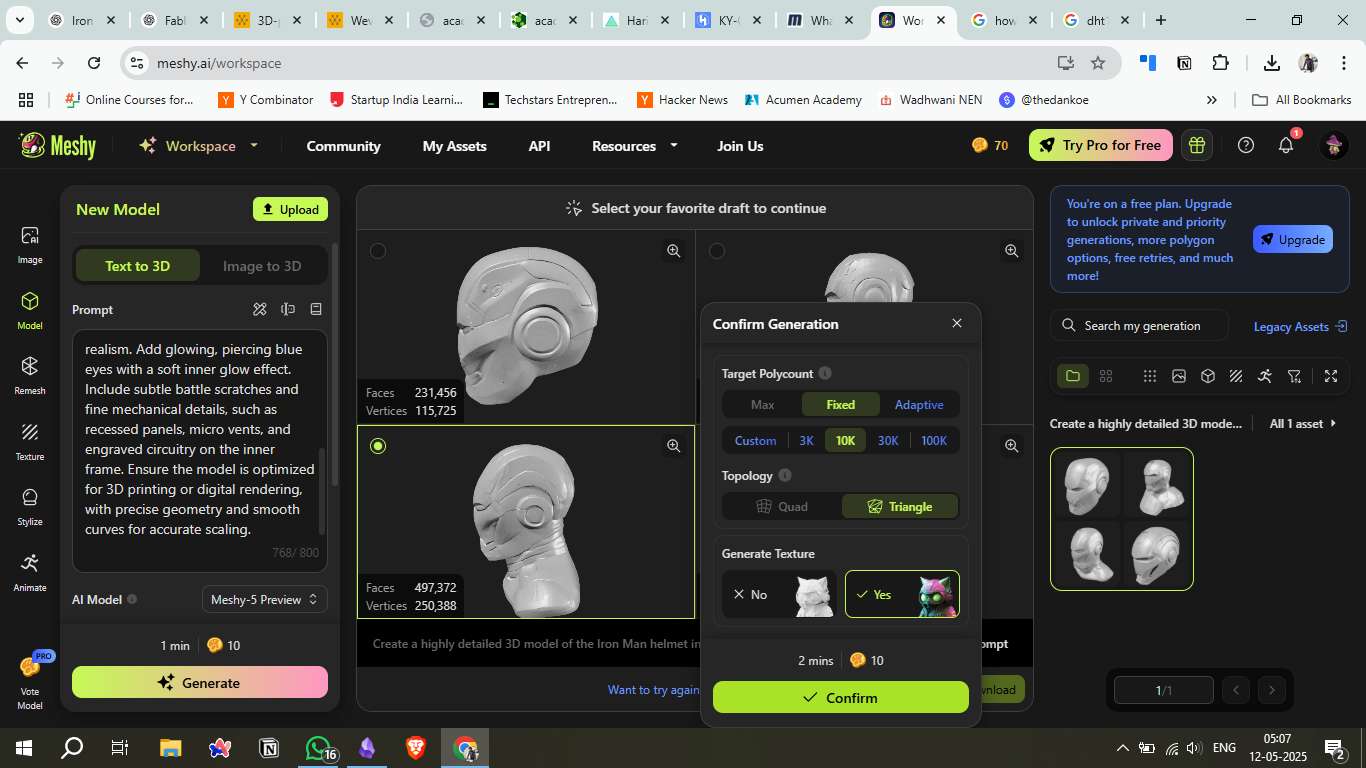1366x768 pixels.
Task: Open the Texture tool in sidebar
Action: [30, 442]
